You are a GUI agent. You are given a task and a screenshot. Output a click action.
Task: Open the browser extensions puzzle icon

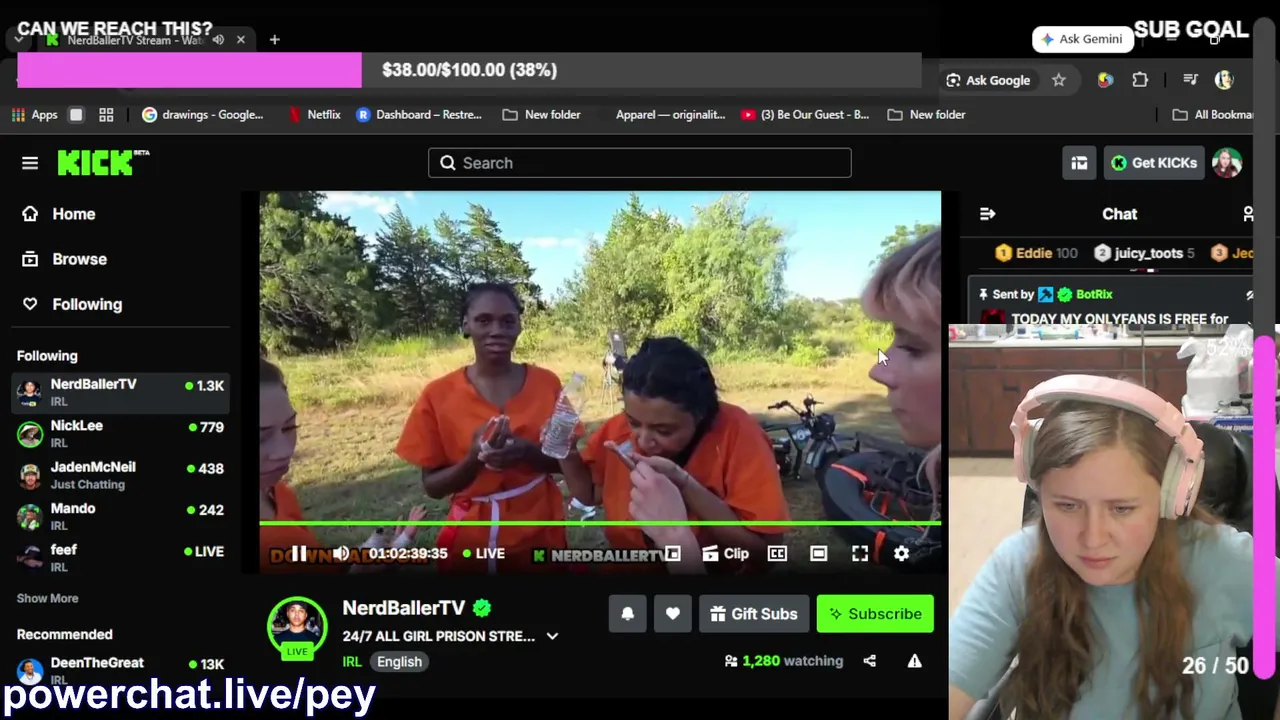[1140, 80]
